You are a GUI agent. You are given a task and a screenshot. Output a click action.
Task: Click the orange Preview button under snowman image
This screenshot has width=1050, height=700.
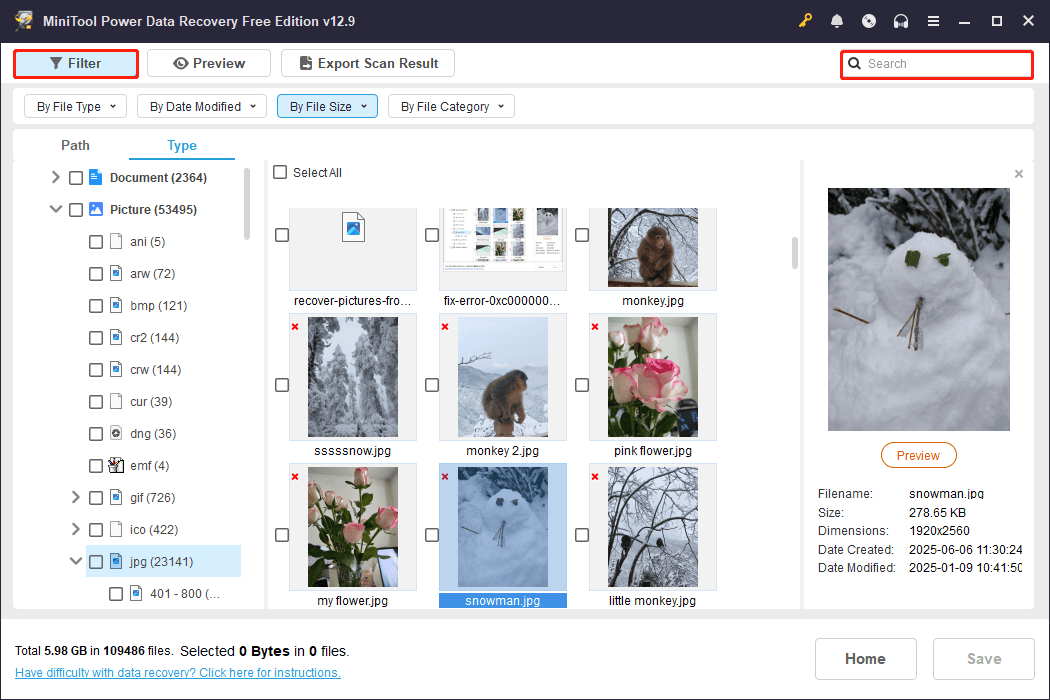918,456
